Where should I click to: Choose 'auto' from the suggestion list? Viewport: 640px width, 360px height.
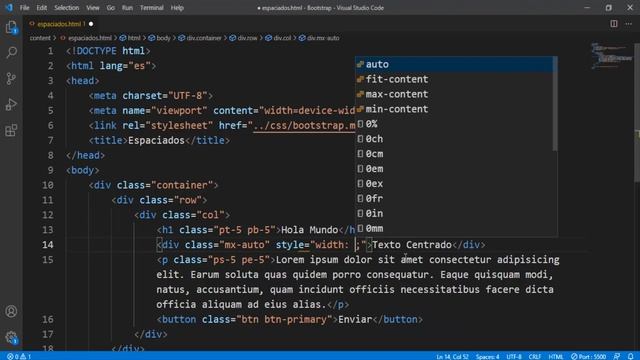pyautogui.click(x=454, y=64)
